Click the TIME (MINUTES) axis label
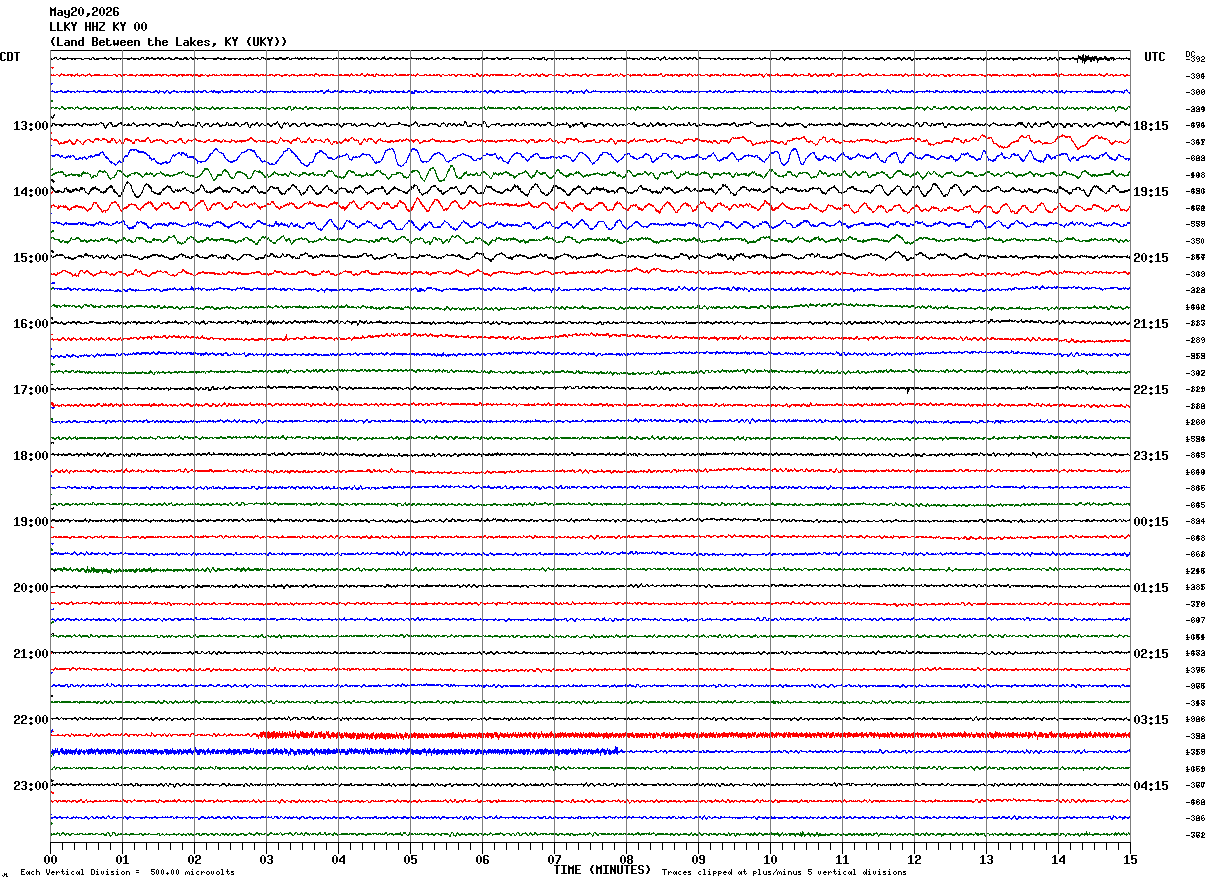Image resolution: width=1210 pixels, height=886 pixels. pyautogui.click(x=602, y=870)
